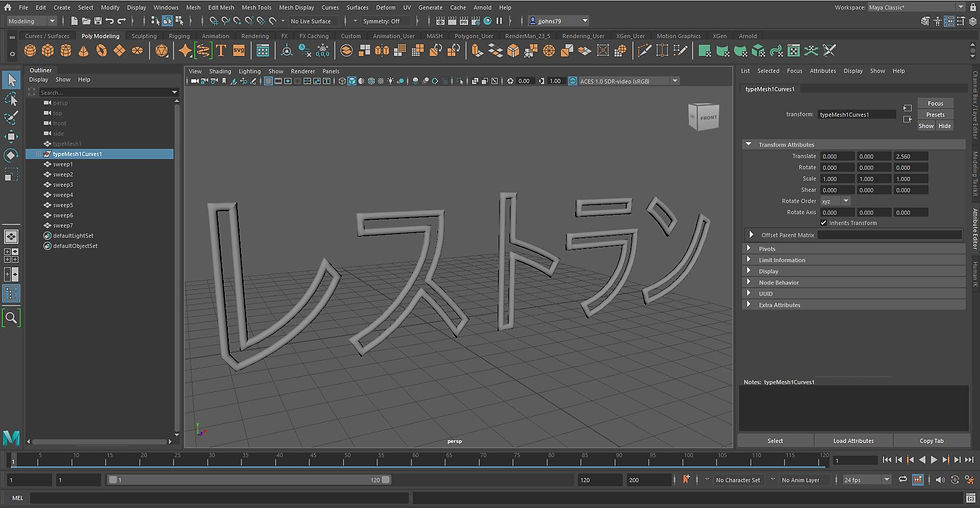Activate the Select tool in toolbox
Screen dimensions: 980x508
[x=11, y=80]
